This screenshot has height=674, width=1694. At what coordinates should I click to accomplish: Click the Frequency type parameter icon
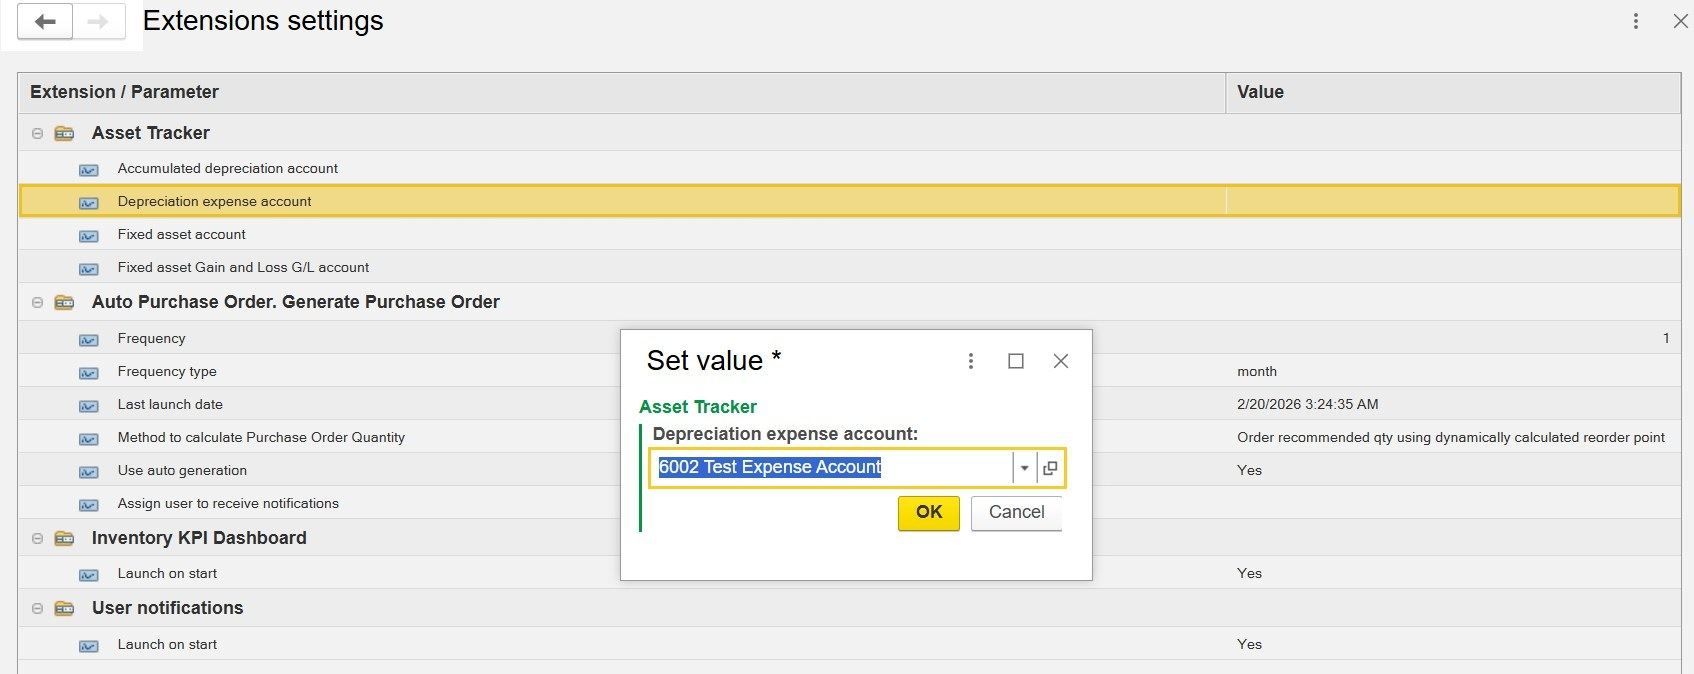89,373
